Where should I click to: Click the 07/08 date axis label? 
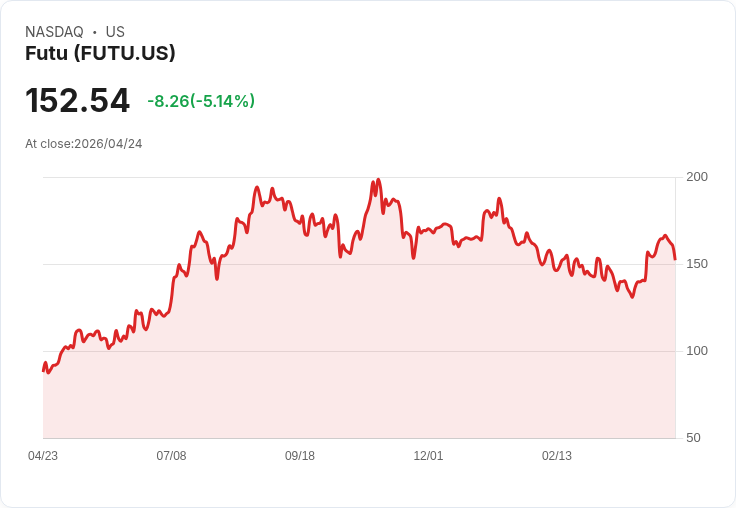click(171, 456)
